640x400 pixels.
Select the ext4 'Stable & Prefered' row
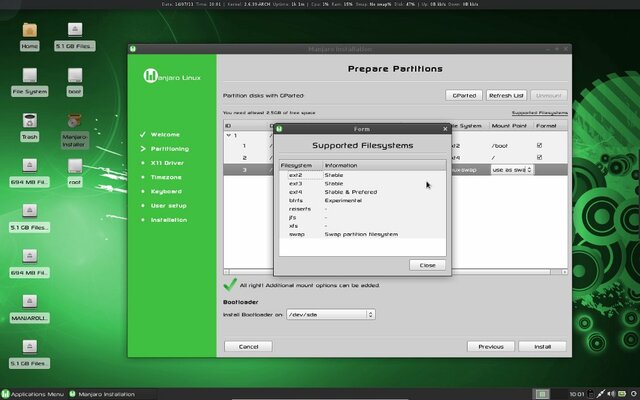[362, 192]
